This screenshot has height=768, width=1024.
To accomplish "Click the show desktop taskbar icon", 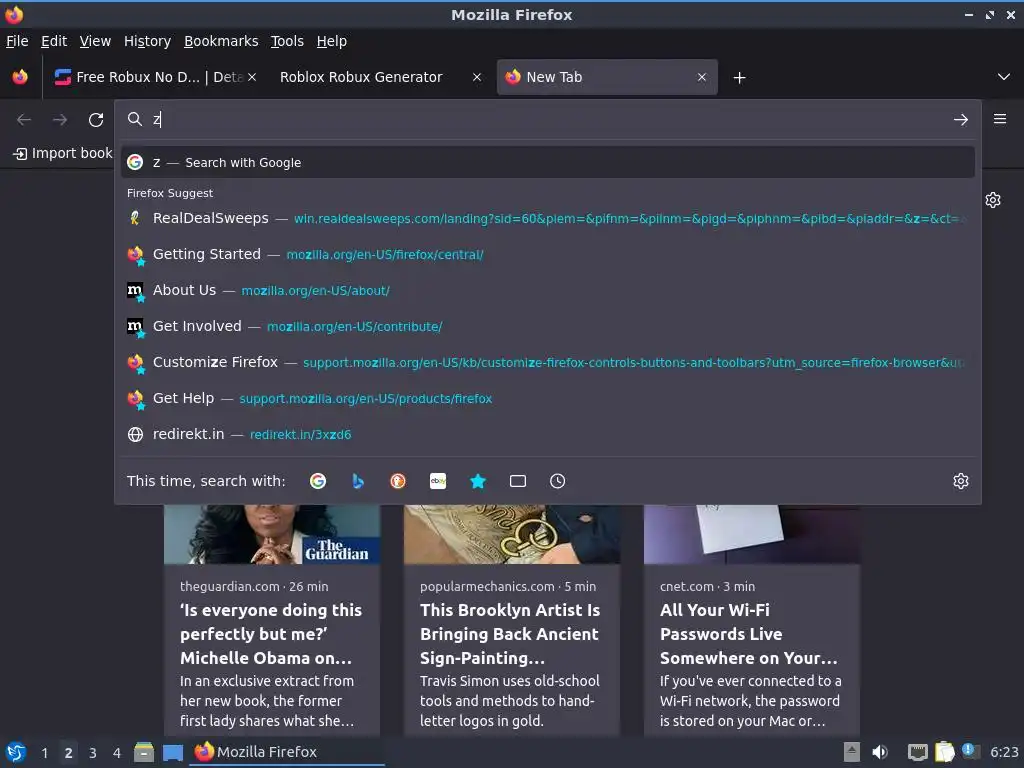I will click(x=173, y=752).
